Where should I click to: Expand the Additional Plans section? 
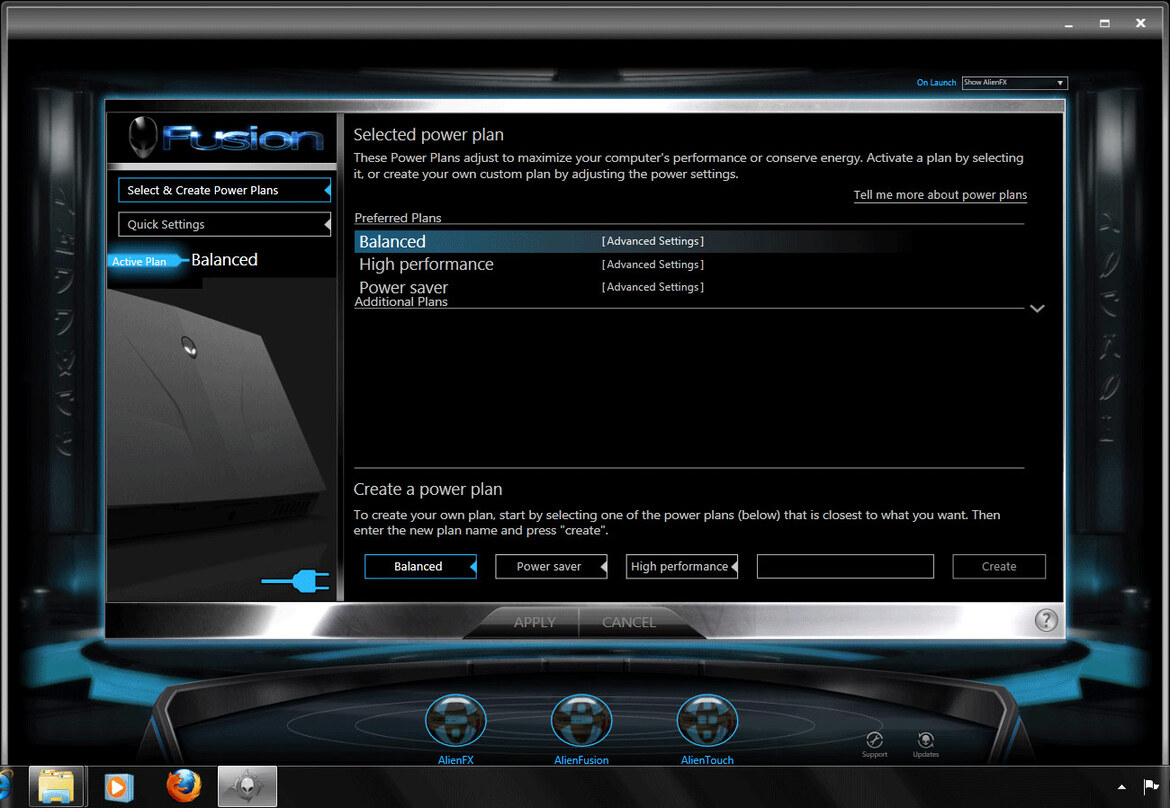click(x=1037, y=308)
